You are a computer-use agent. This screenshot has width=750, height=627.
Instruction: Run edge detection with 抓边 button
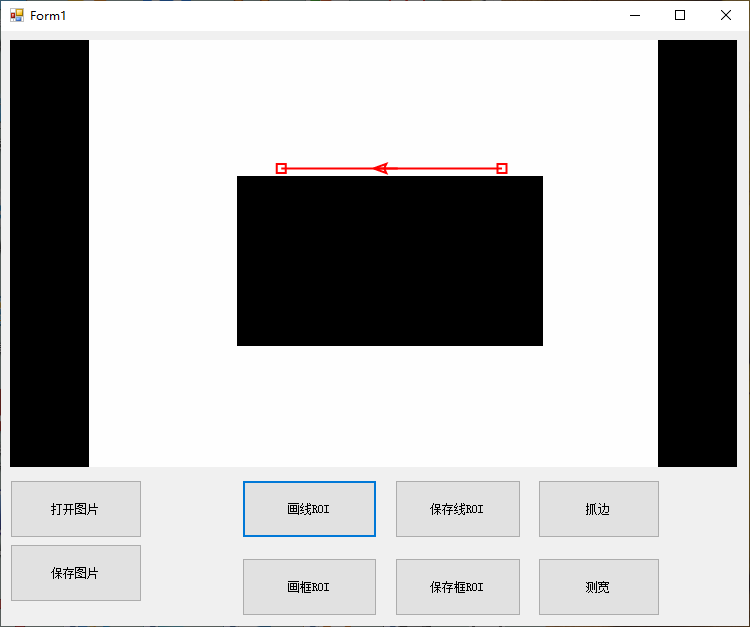pyautogui.click(x=598, y=509)
